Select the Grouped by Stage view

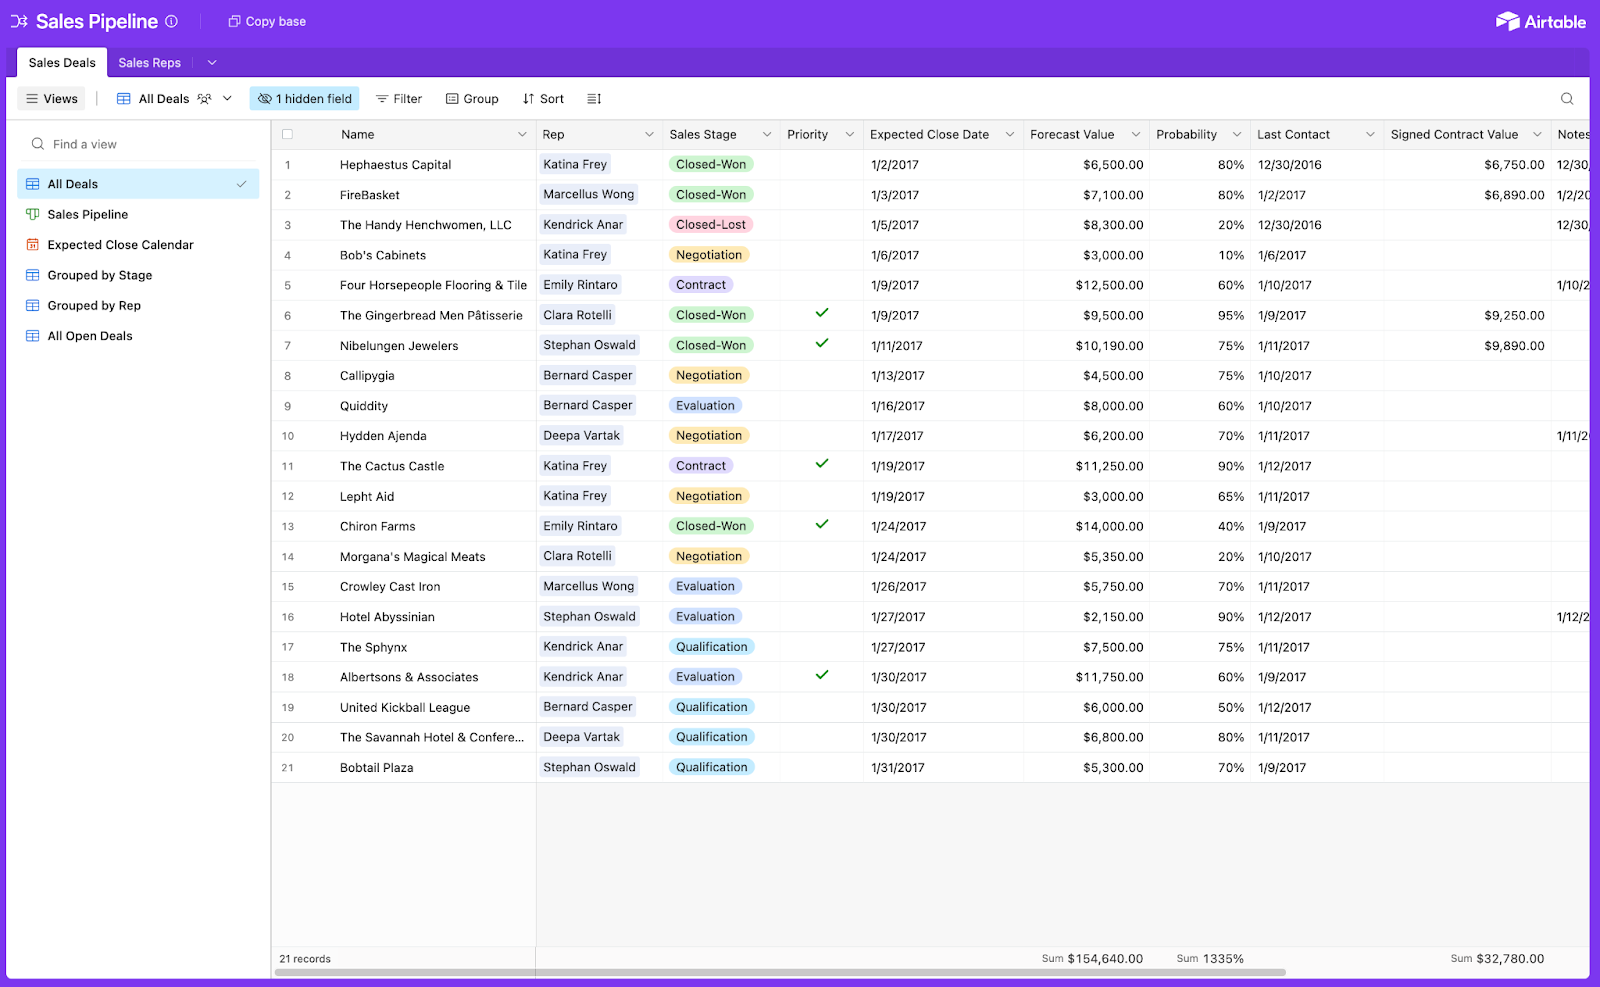tap(138, 275)
